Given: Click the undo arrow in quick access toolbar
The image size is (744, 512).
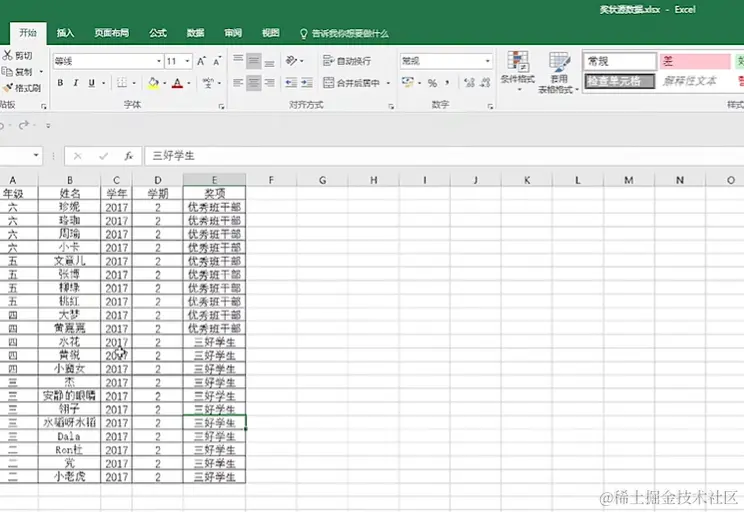Looking at the screenshot, I should pyautogui.click(x=3, y=126).
